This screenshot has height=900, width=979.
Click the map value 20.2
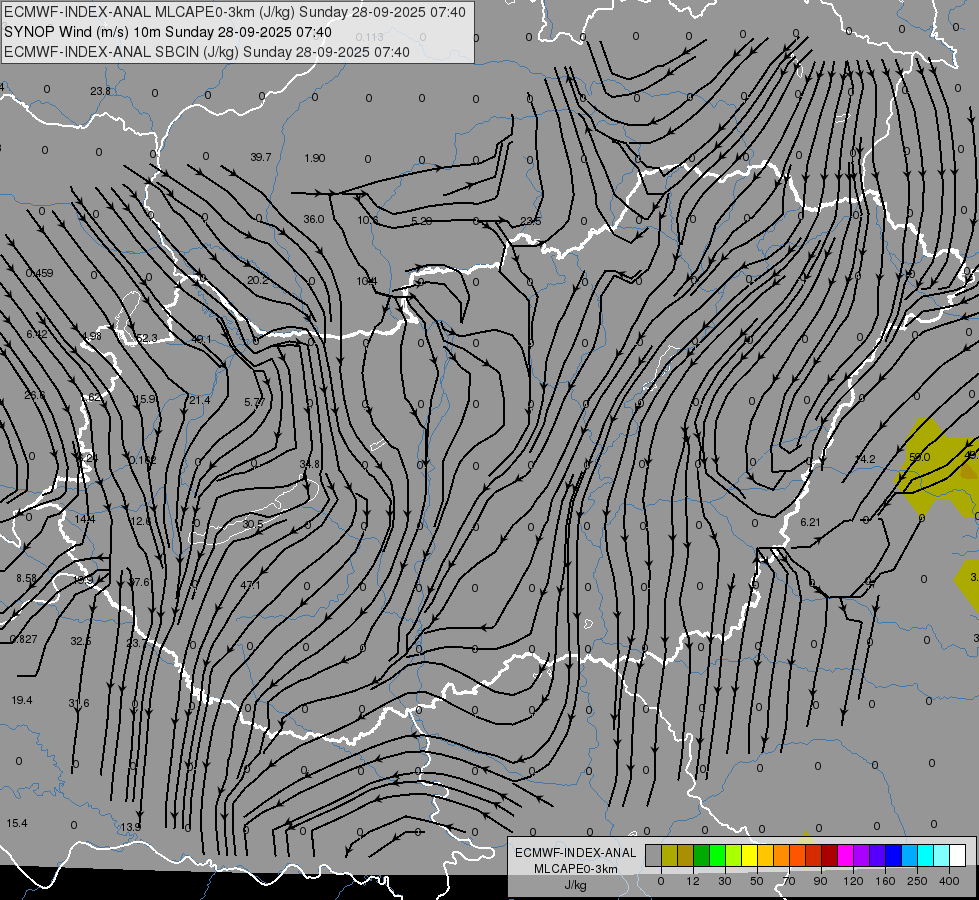(x=258, y=280)
